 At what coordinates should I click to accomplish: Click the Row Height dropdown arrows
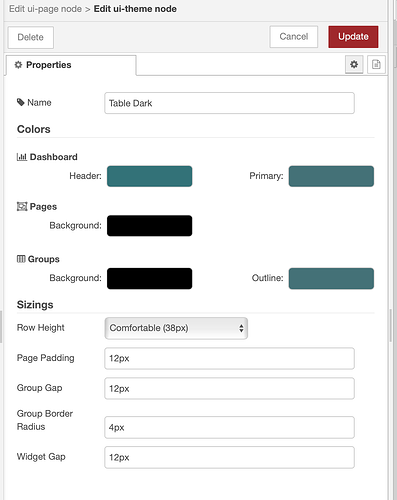coord(241,328)
